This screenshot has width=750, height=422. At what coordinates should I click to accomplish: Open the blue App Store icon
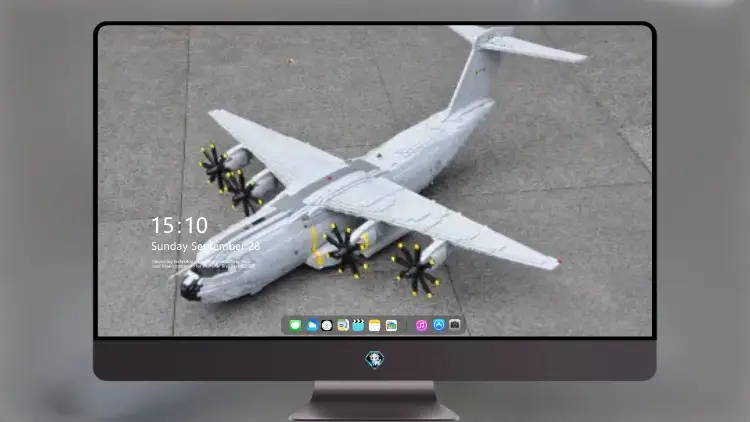439,325
